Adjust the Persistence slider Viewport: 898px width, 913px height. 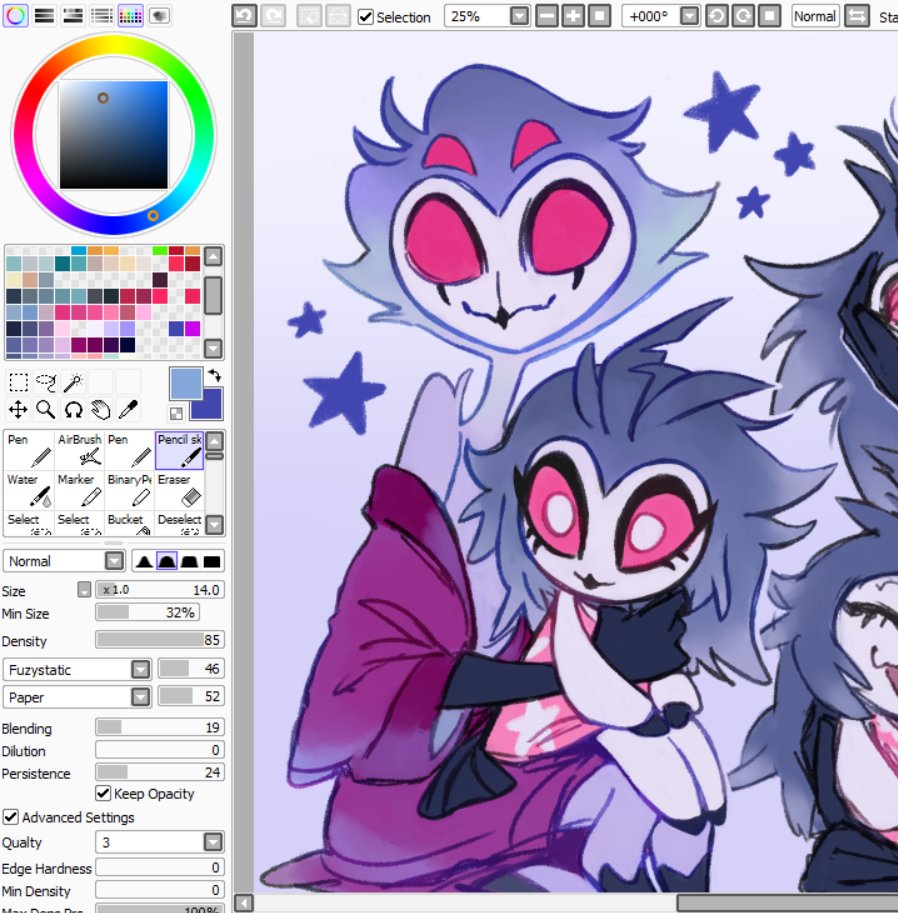[160, 772]
